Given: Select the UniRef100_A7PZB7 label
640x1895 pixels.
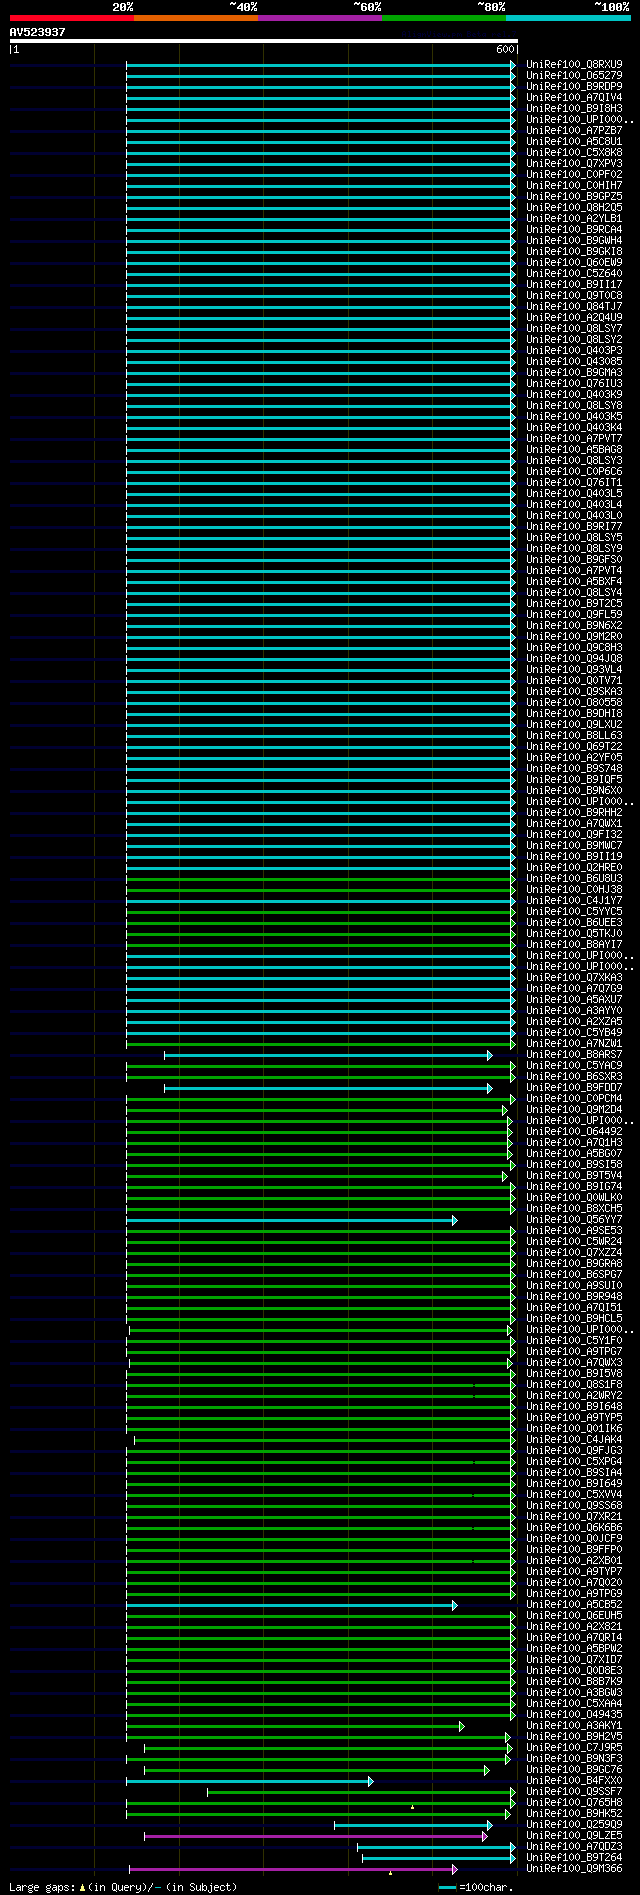Looking at the screenshot, I should point(574,130).
